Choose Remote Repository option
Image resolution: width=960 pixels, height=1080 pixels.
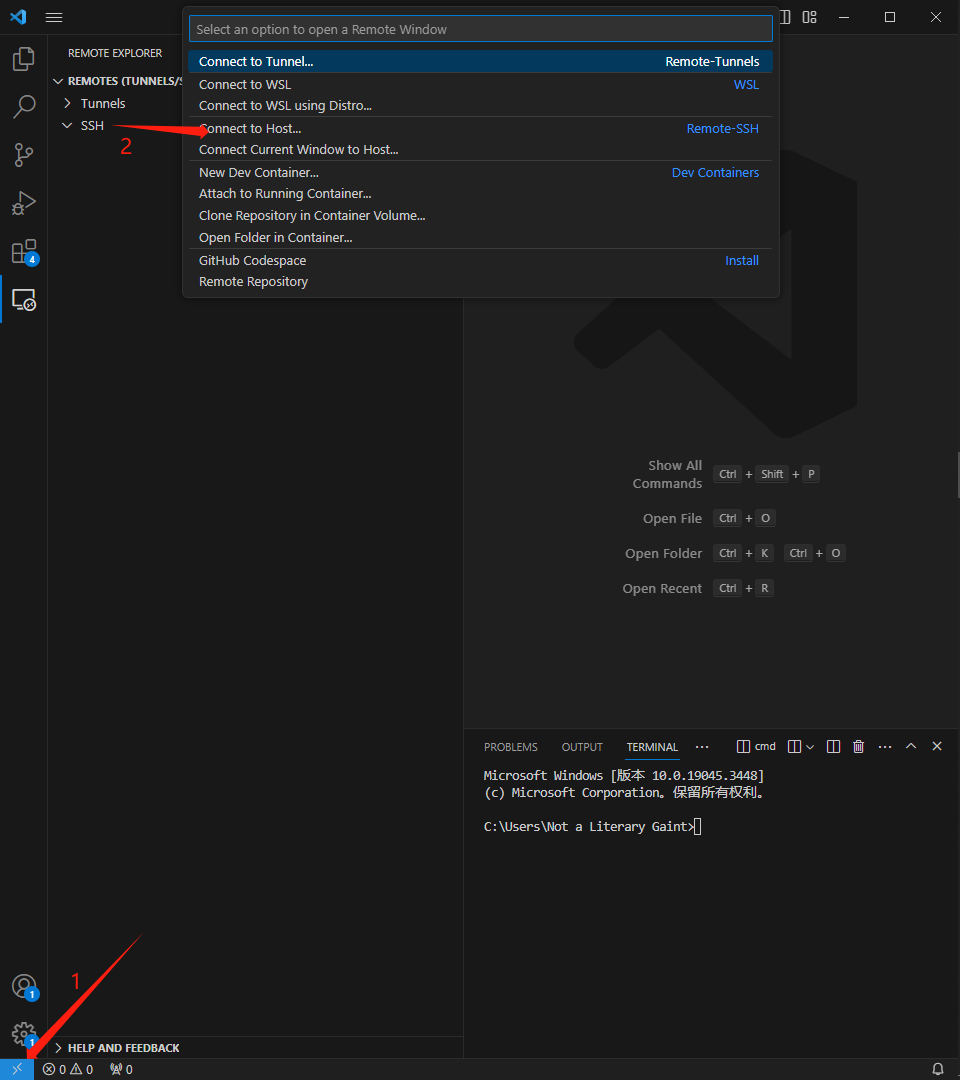coord(480,282)
